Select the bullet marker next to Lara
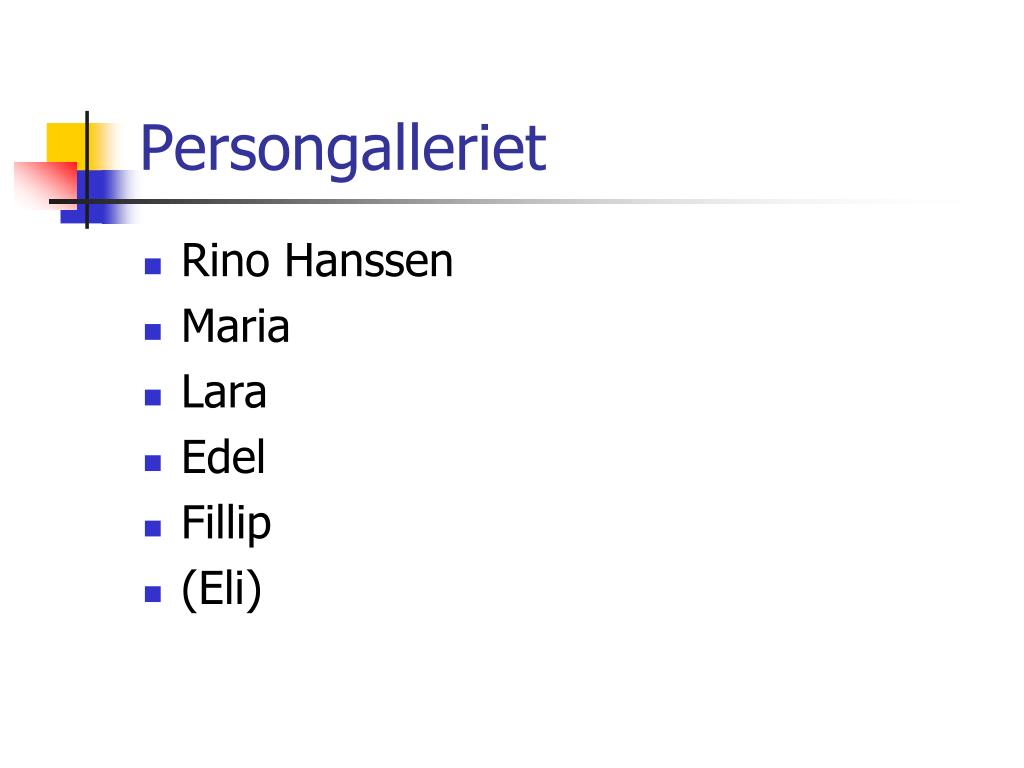 click(x=153, y=397)
